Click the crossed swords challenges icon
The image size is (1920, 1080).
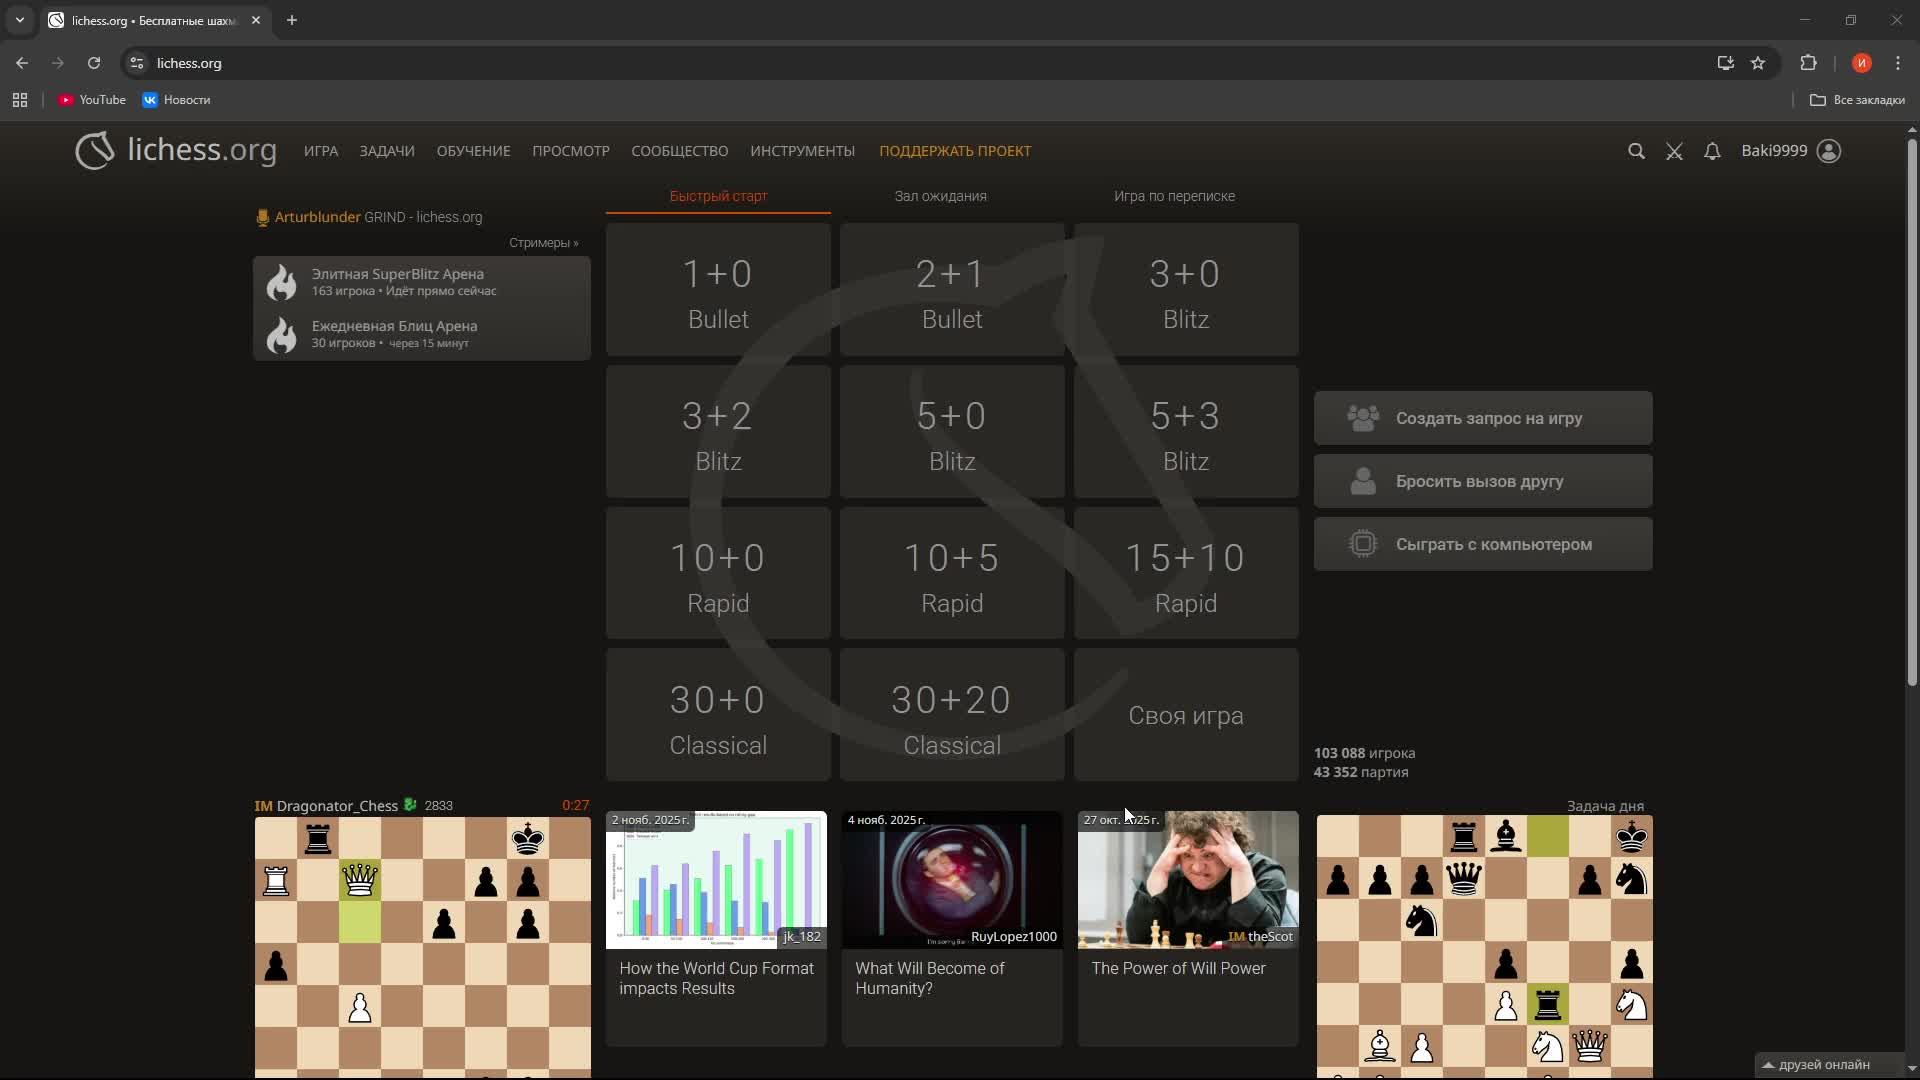coord(1674,151)
